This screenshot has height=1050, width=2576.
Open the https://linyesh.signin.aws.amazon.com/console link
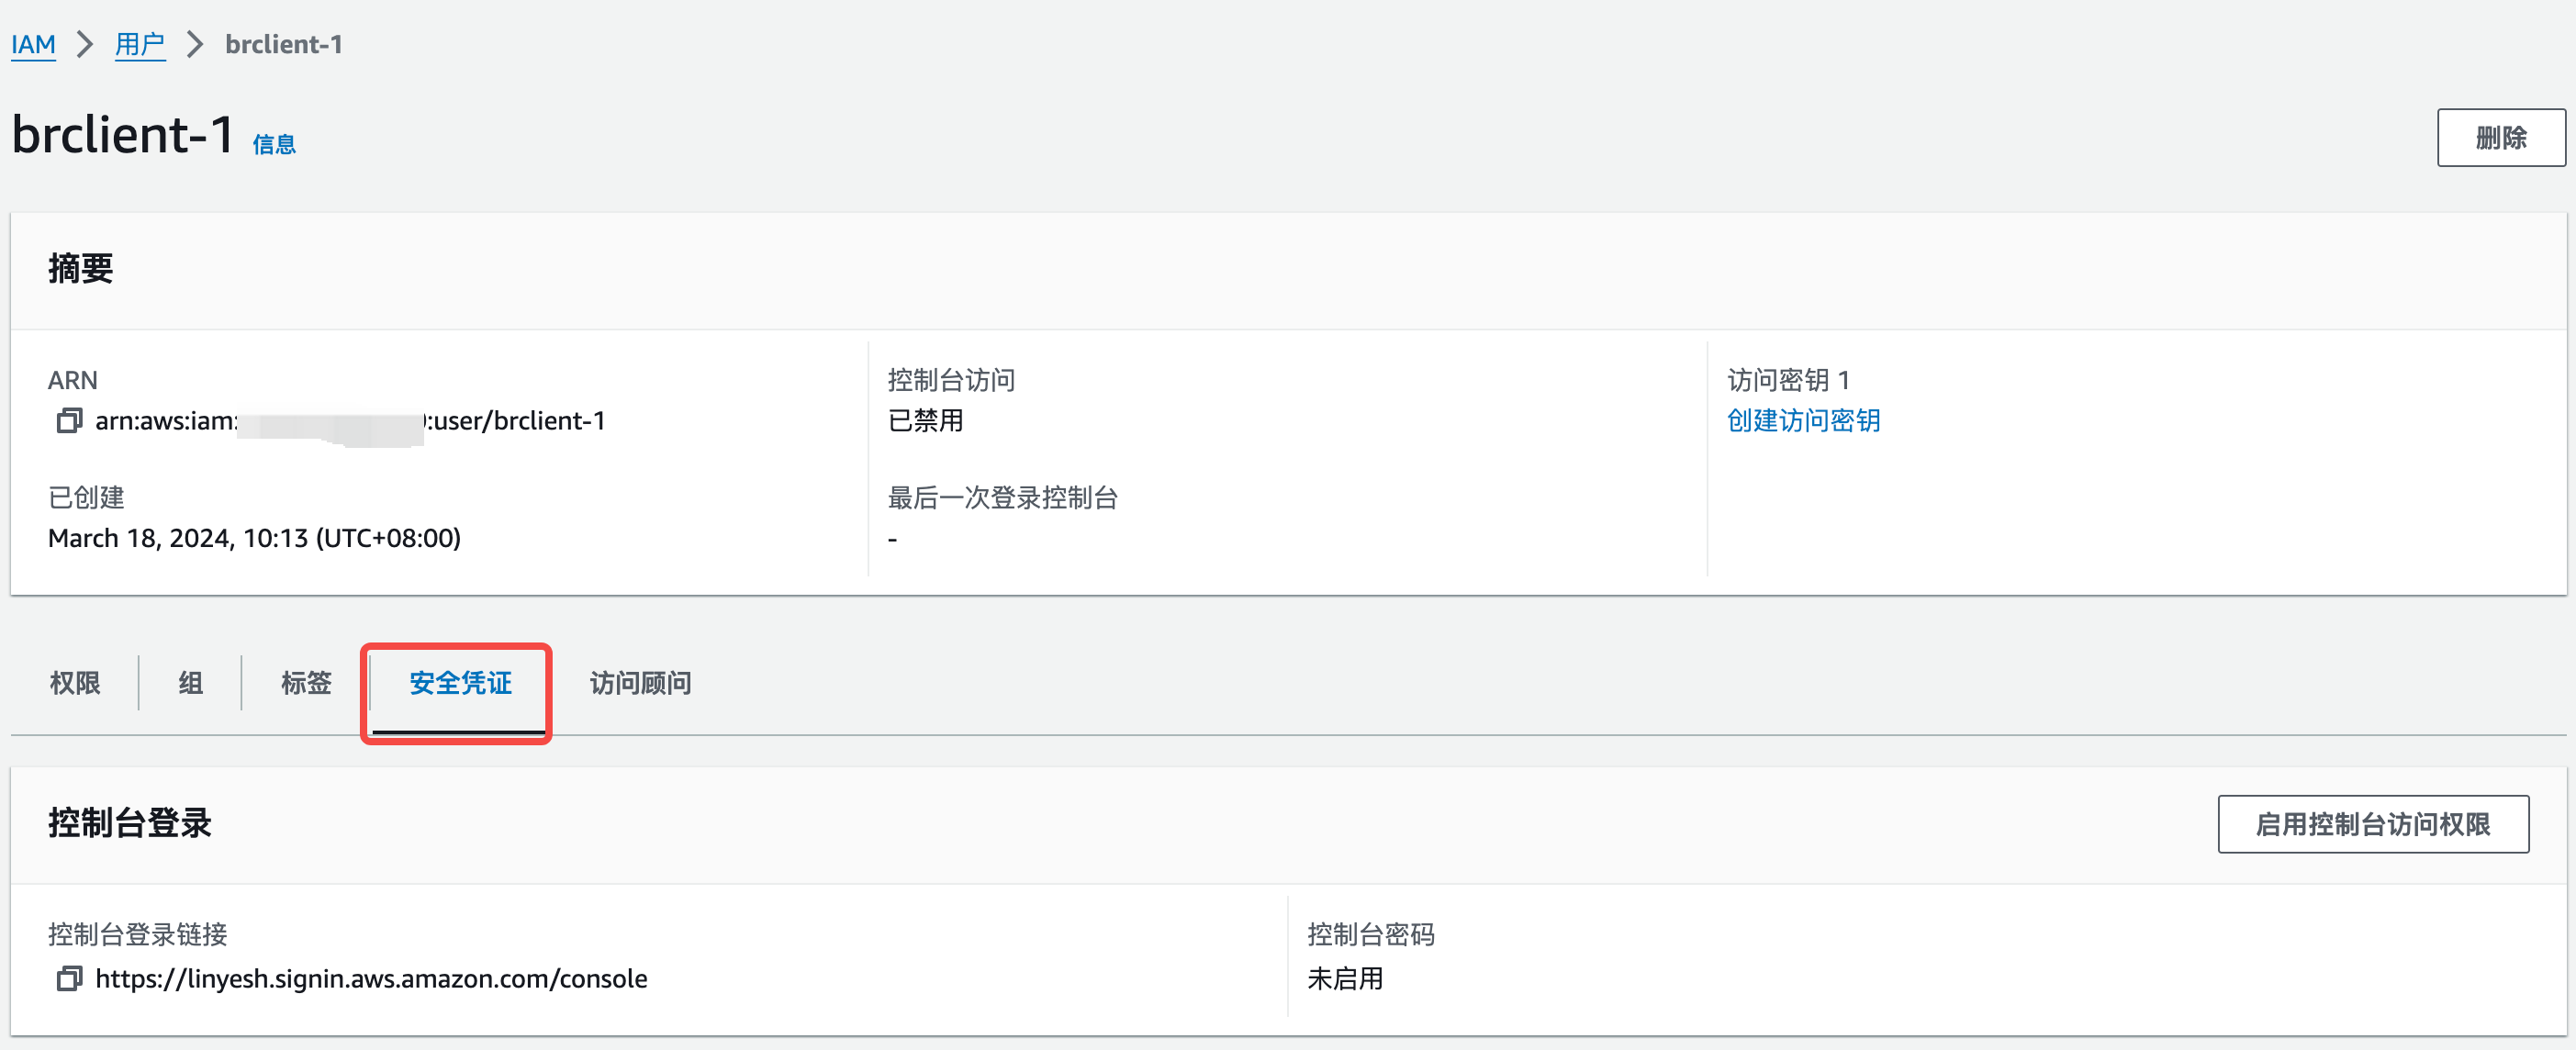(x=371, y=978)
